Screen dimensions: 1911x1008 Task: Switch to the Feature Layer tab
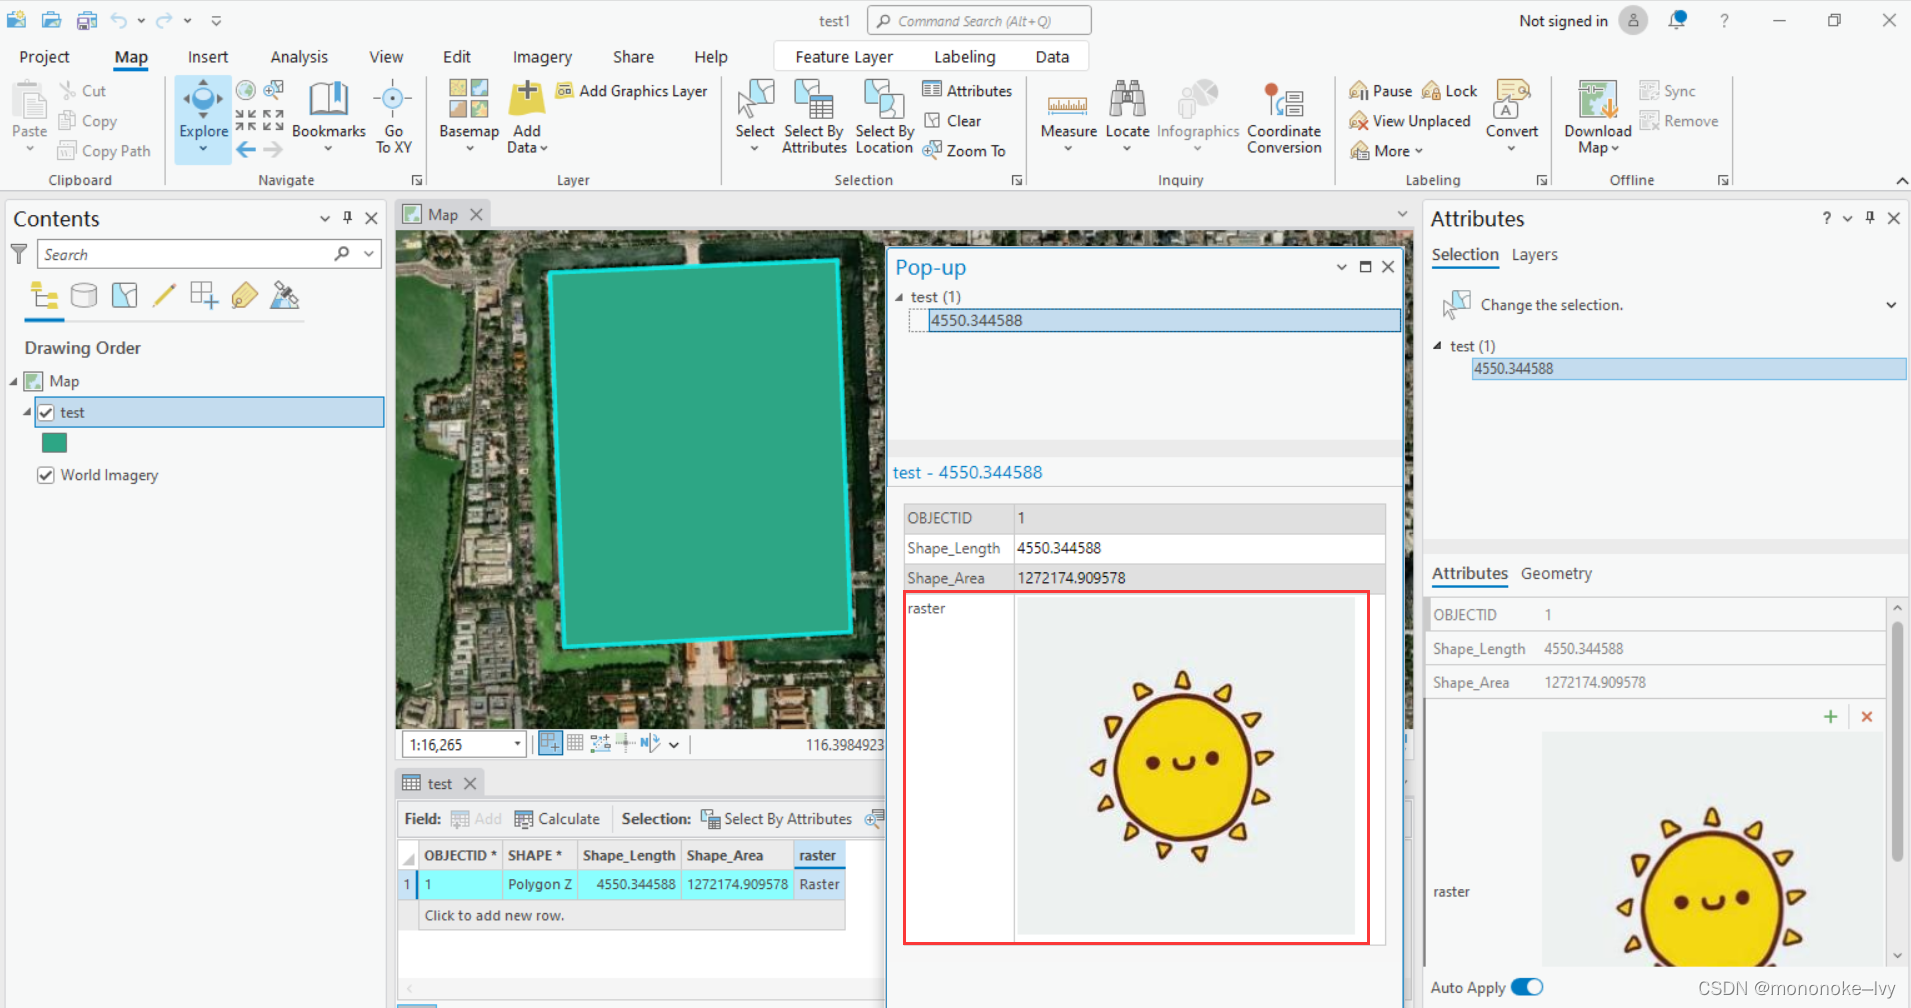pos(844,57)
